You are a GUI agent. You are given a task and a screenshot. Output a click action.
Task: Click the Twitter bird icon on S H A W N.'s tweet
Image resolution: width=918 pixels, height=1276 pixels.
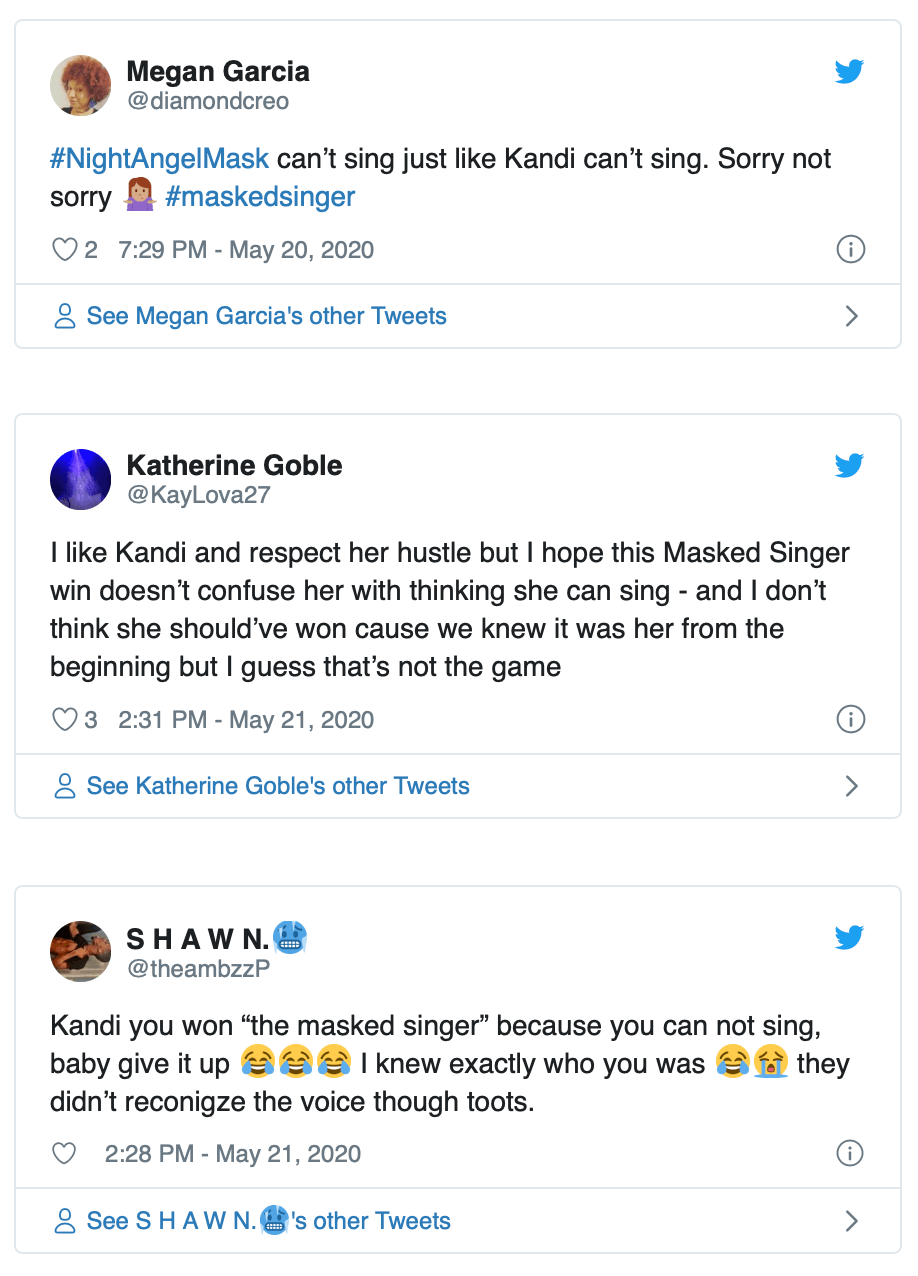coord(849,937)
